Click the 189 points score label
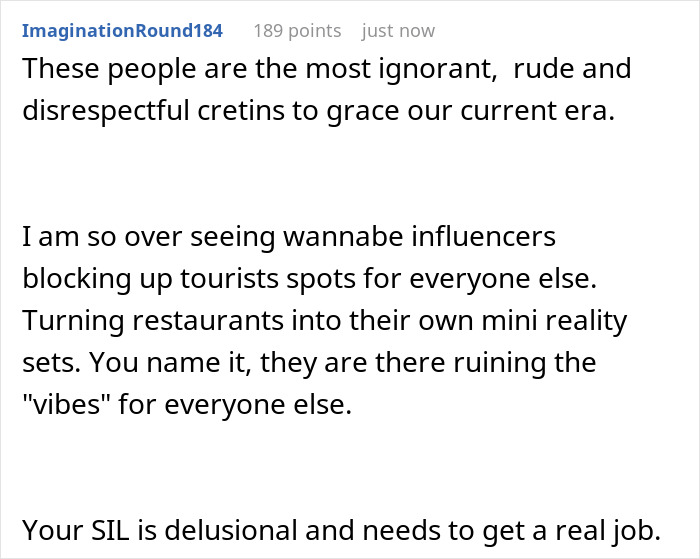The height and width of the screenshot is (559, 700). 297,31
